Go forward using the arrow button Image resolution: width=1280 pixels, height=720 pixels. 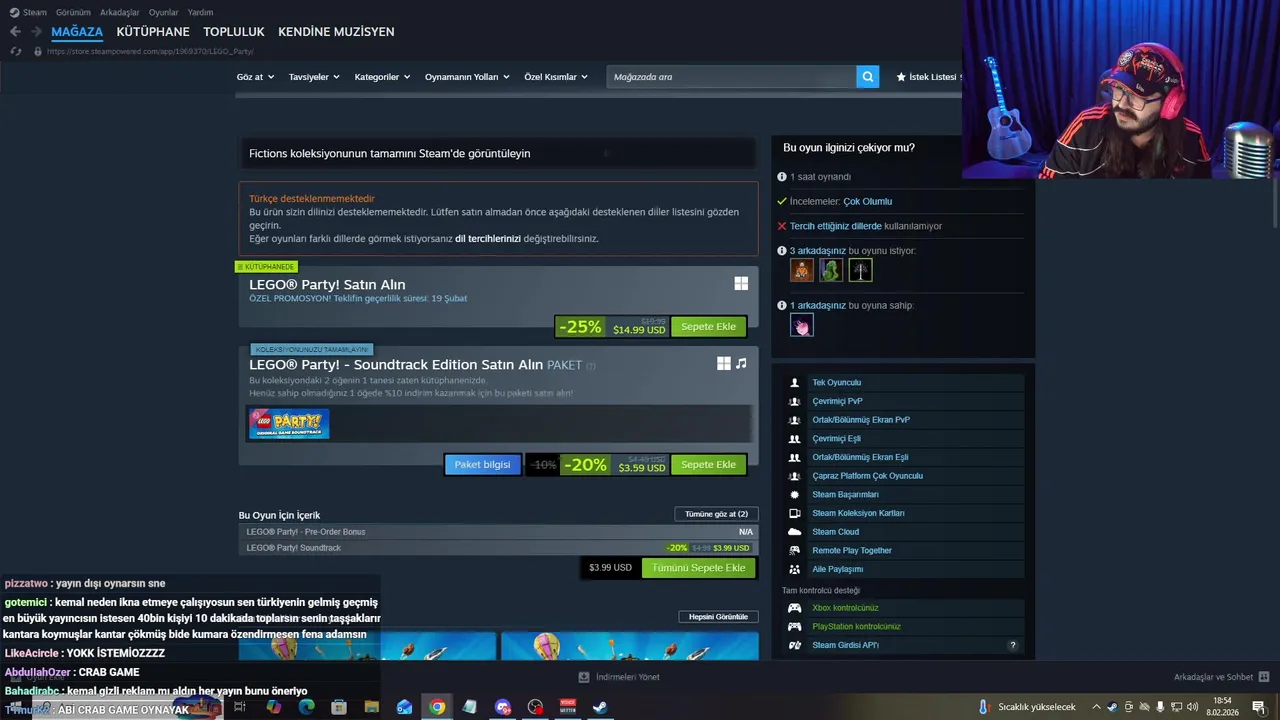(37, 32)
